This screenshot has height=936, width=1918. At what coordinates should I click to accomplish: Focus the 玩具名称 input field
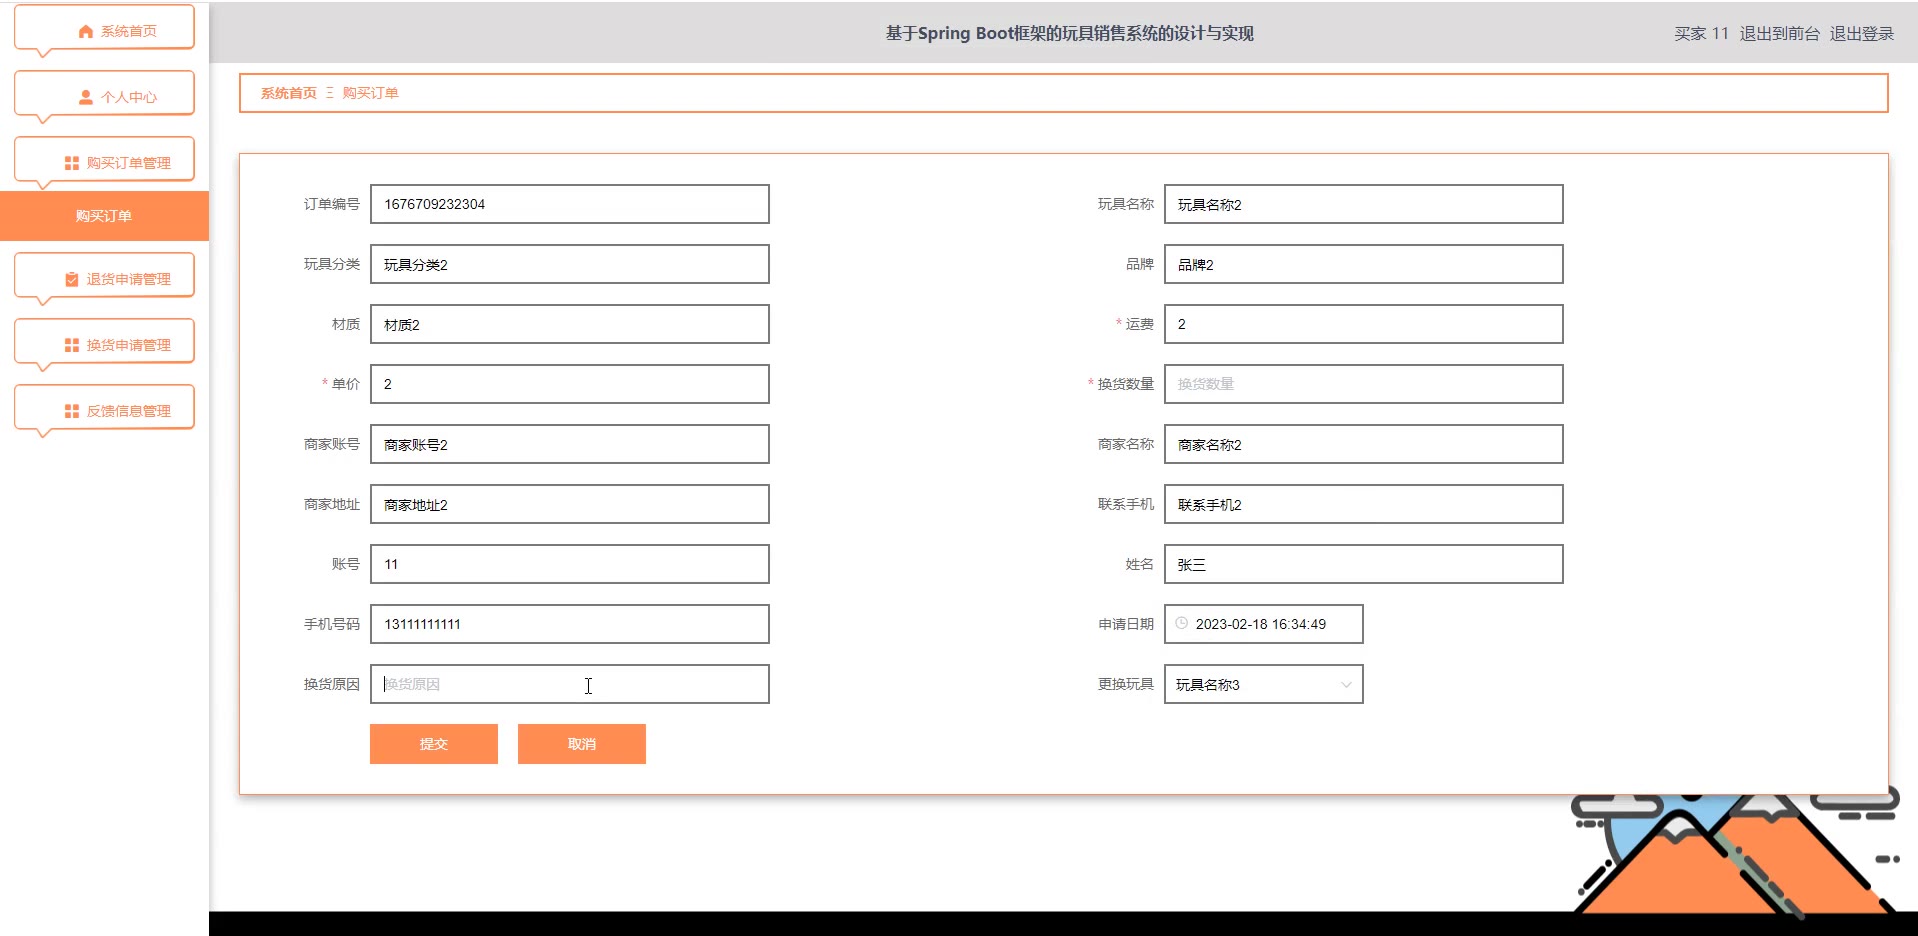point(1364,204)
